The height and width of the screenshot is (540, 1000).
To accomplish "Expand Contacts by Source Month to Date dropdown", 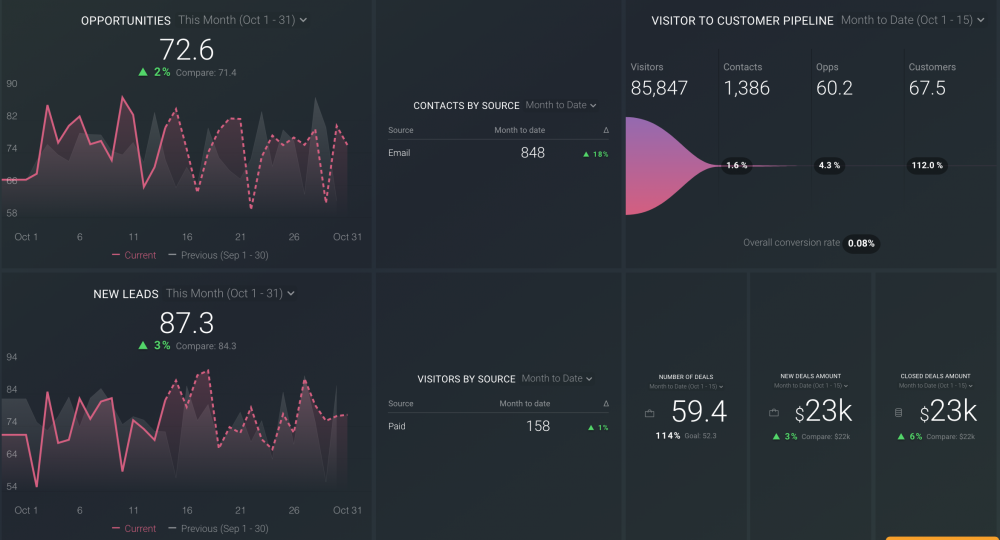I will (561, 105).
